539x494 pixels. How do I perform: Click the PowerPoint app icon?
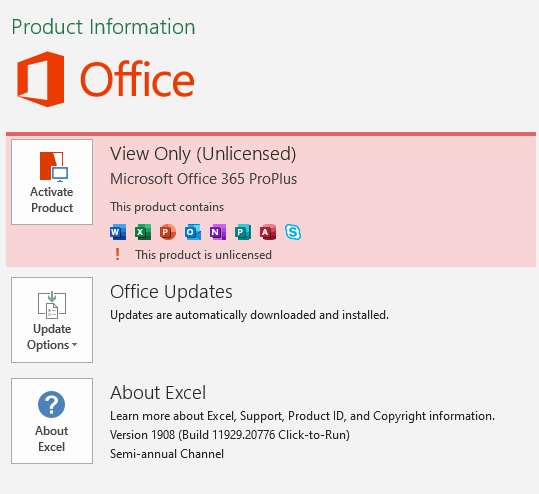click(x=168, y=232)
